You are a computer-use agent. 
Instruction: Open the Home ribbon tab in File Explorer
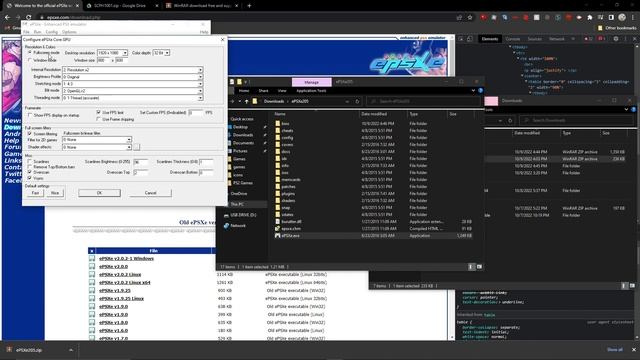[244, 91]
